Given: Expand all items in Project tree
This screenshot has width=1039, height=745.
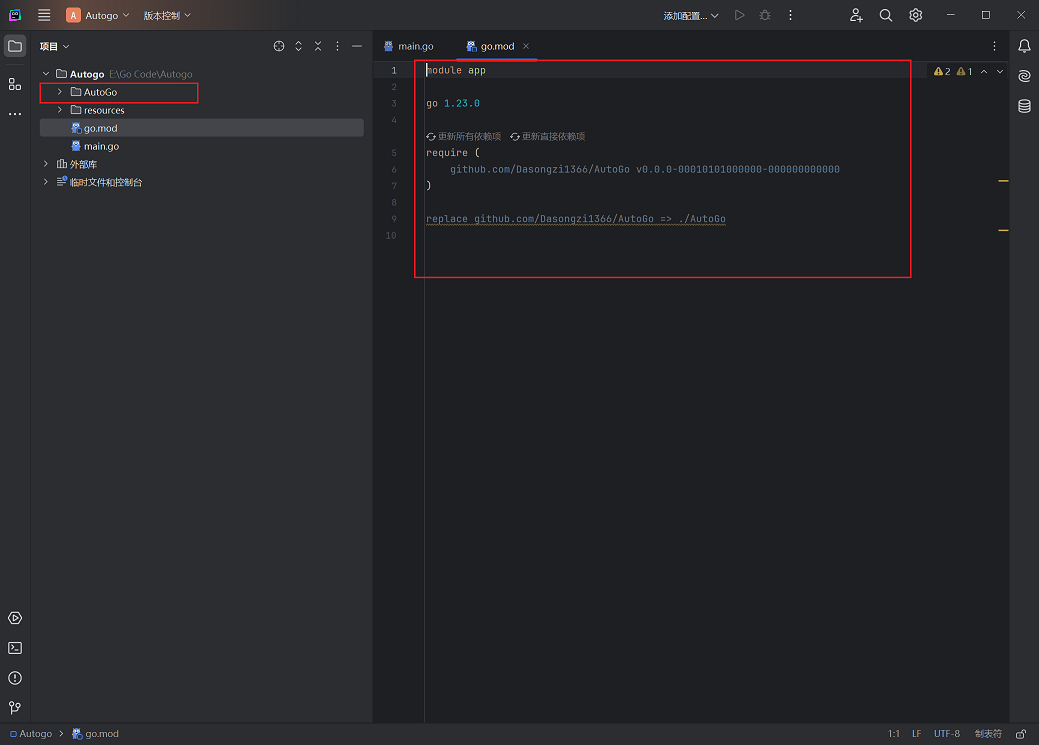Looking at the screenshot, I should tap(298, 46).
